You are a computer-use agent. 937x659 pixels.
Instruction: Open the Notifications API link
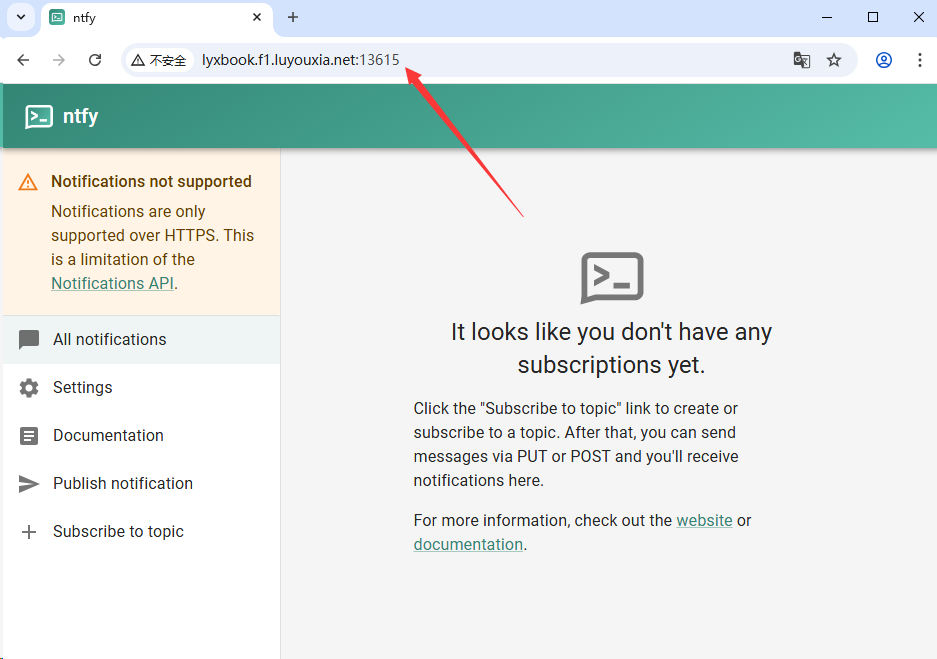point(112,283)
